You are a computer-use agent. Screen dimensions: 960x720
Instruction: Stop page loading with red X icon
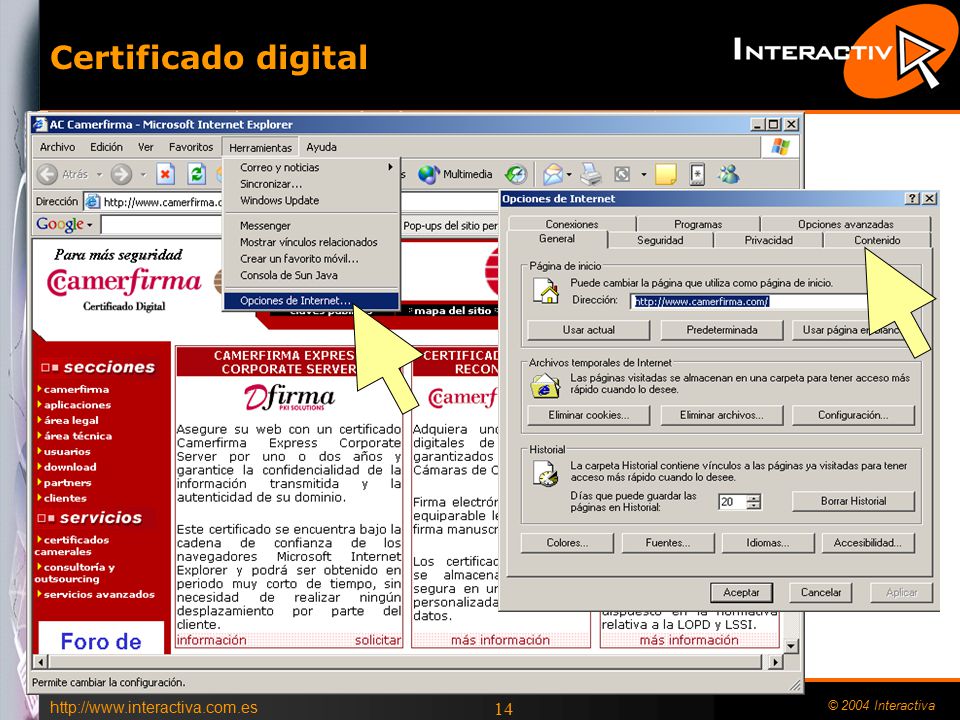165,174
